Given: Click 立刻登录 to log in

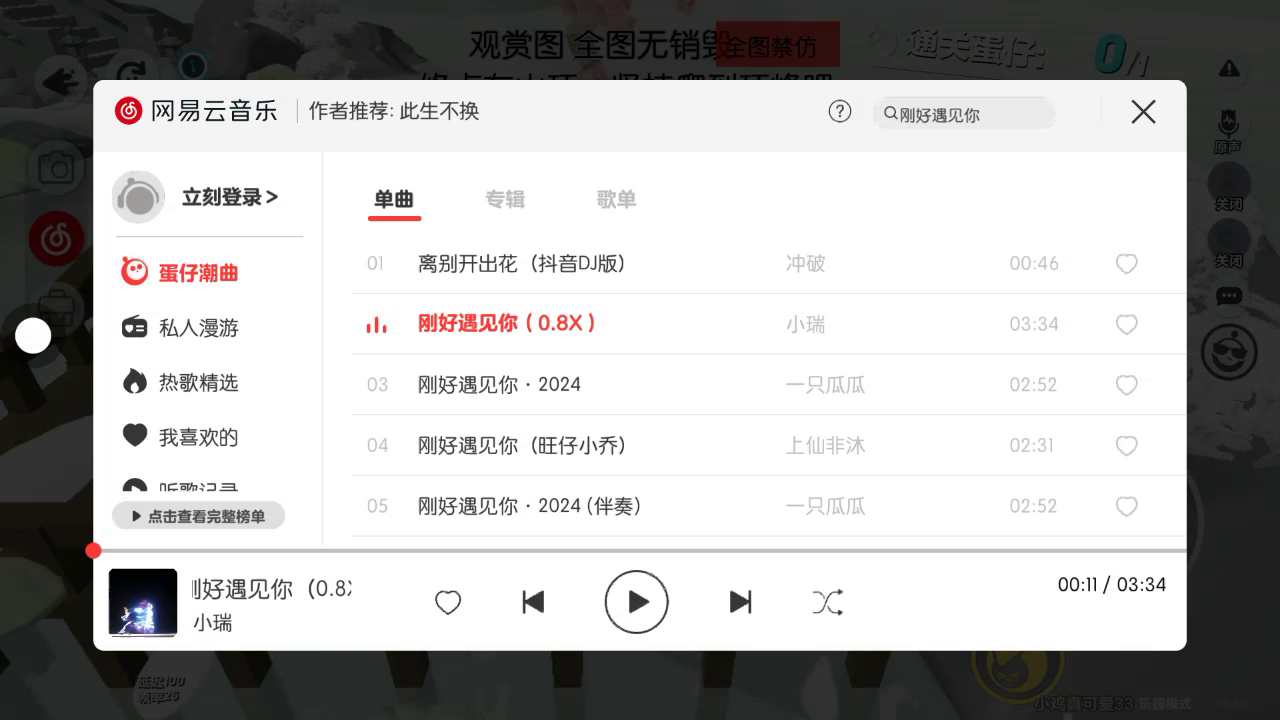Looking at the screenshot, I should (x=230, y=197).
